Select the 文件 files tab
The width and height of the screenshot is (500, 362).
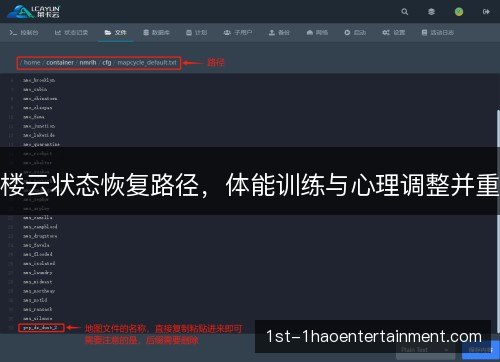click(115, 32)
